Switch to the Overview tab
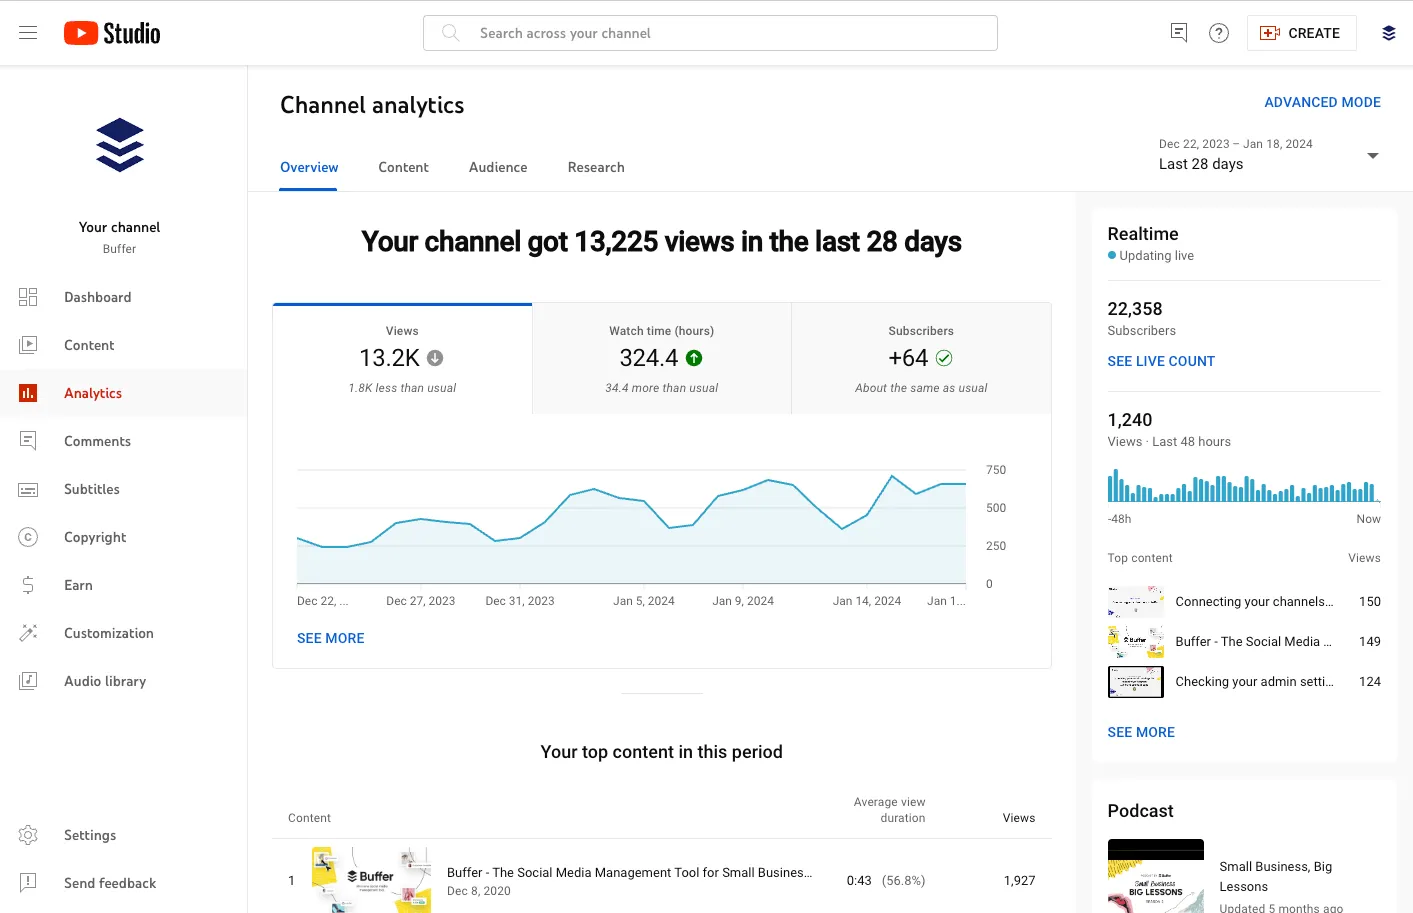1413x913 pixels. point(309,167)
